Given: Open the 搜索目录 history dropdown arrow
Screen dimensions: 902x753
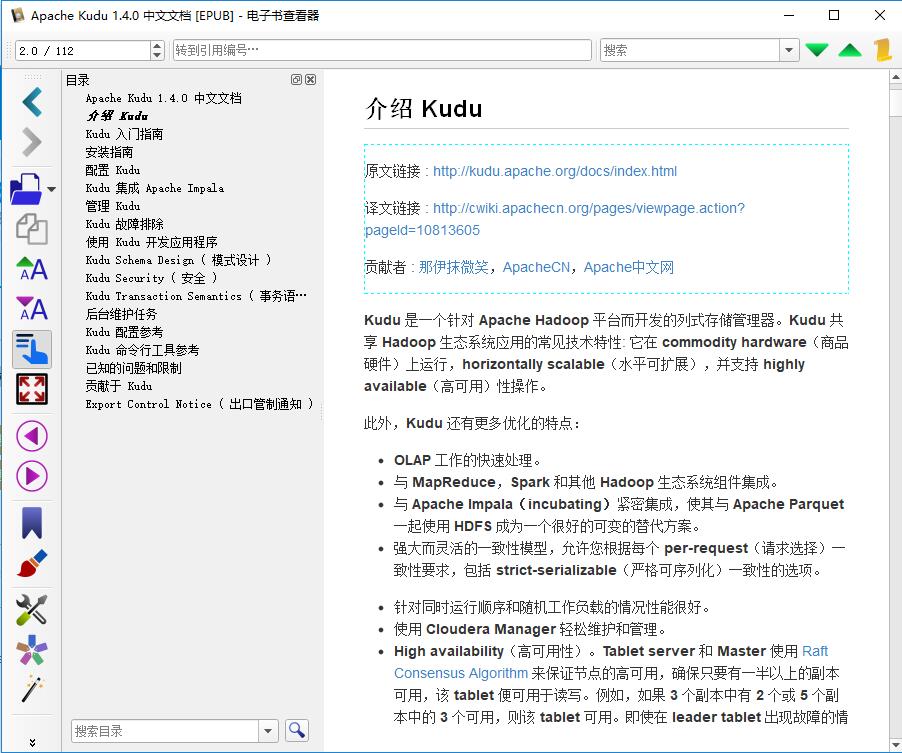Looking at the screenshot, I should coord(268,731).
